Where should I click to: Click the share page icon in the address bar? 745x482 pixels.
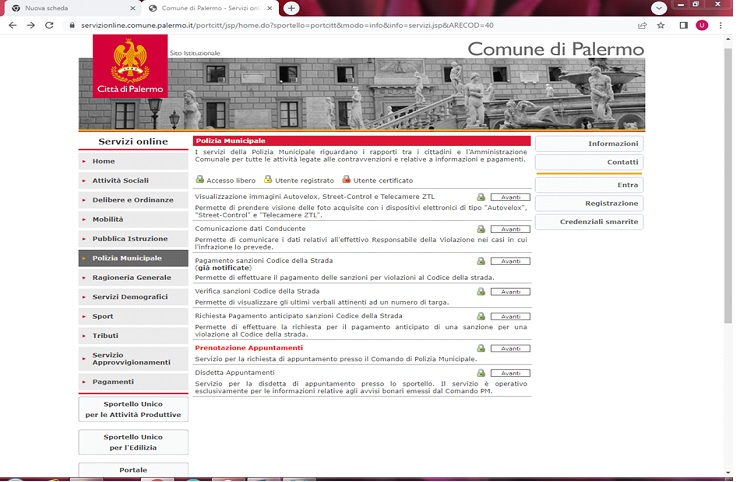click(642, 25)
